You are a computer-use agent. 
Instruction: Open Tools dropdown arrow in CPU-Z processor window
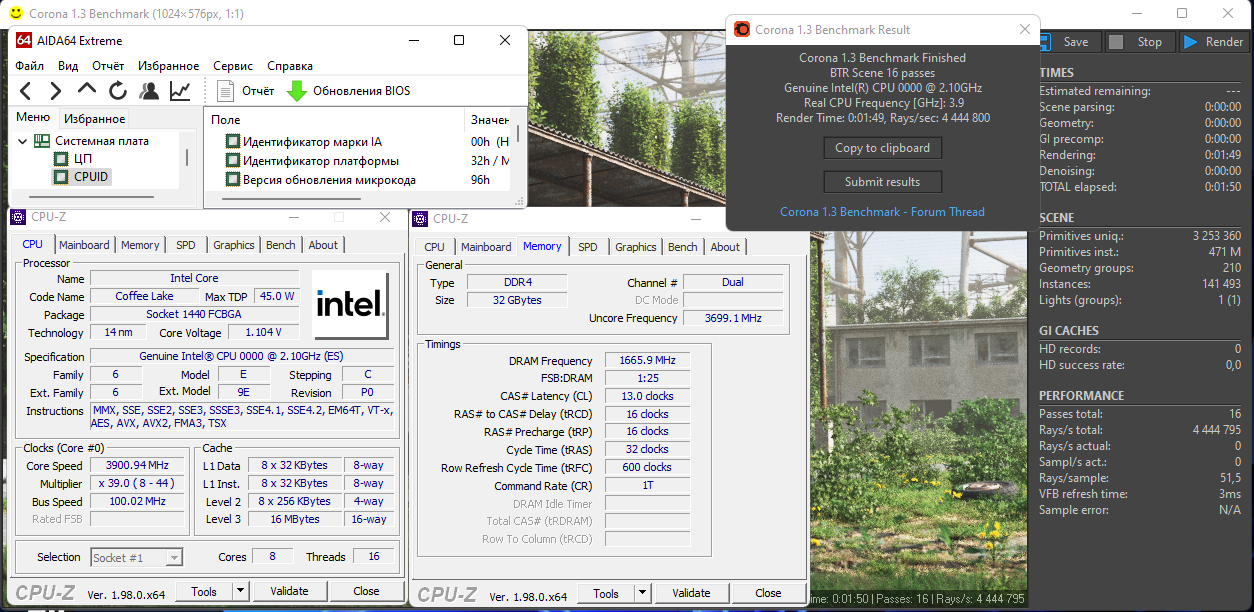240,591
